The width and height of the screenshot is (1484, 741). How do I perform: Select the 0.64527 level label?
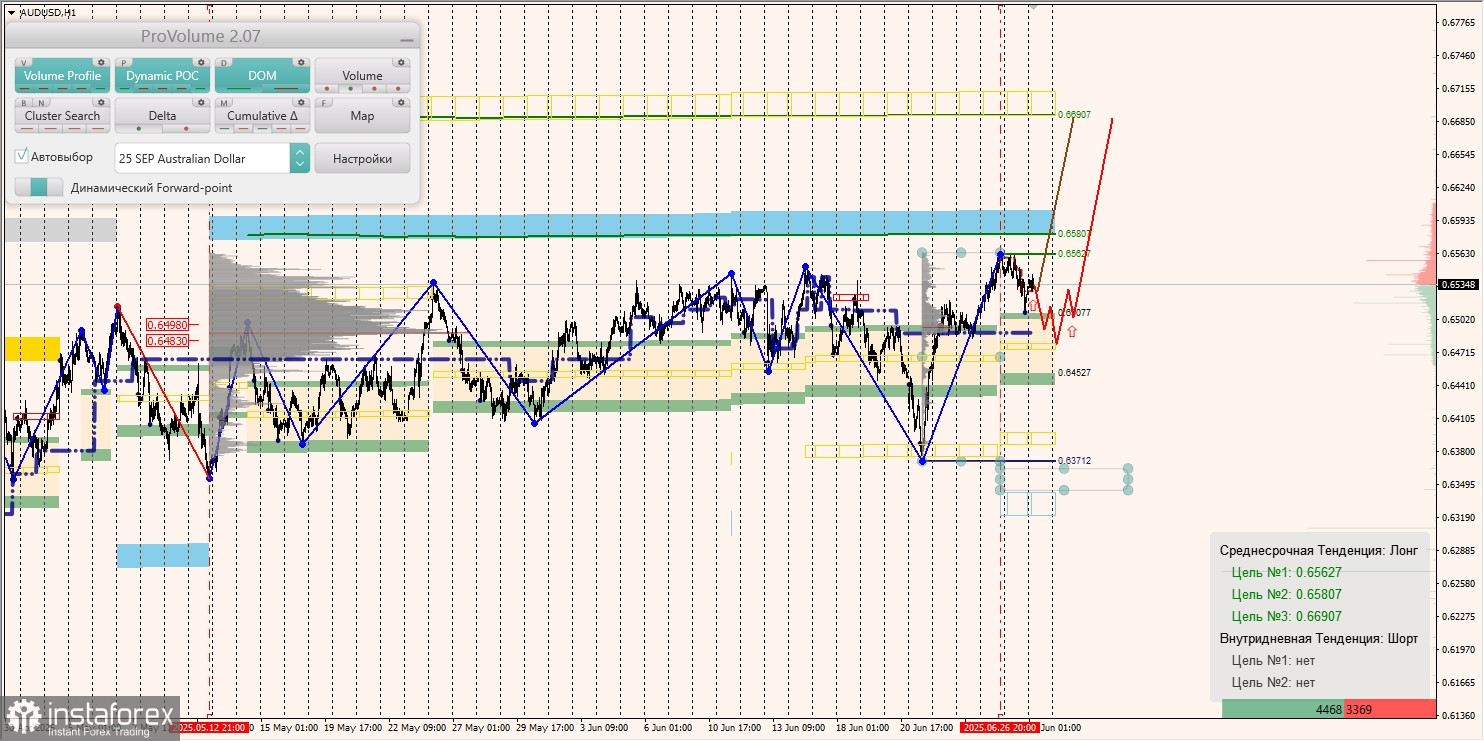click(1073, 372)
